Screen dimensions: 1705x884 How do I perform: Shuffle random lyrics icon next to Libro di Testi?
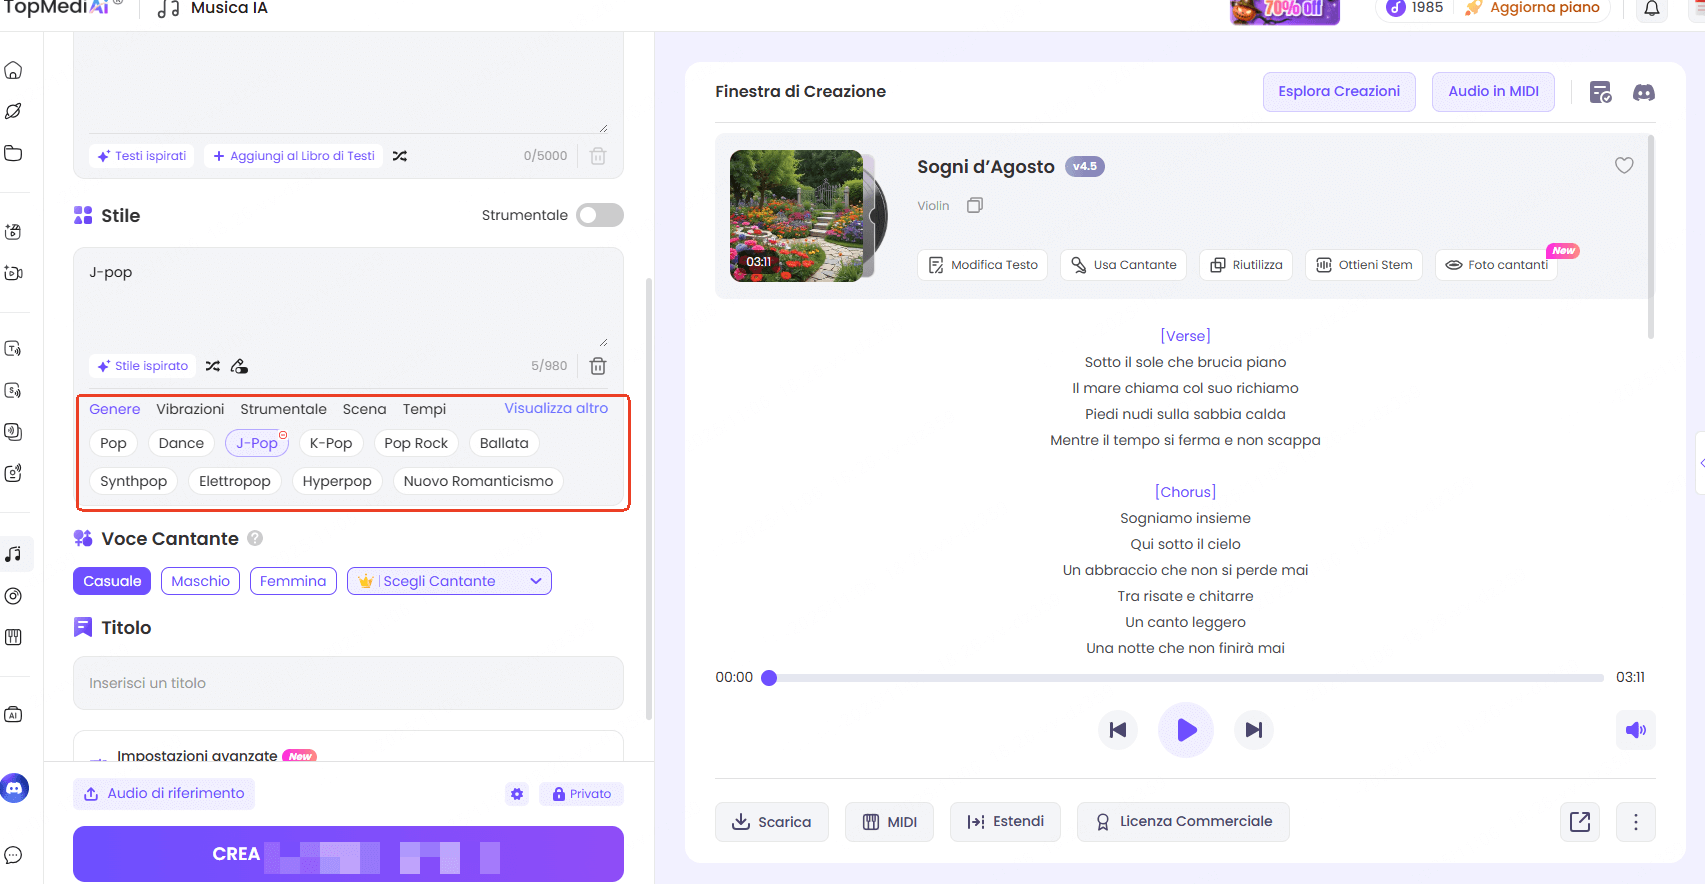[400, 156]
